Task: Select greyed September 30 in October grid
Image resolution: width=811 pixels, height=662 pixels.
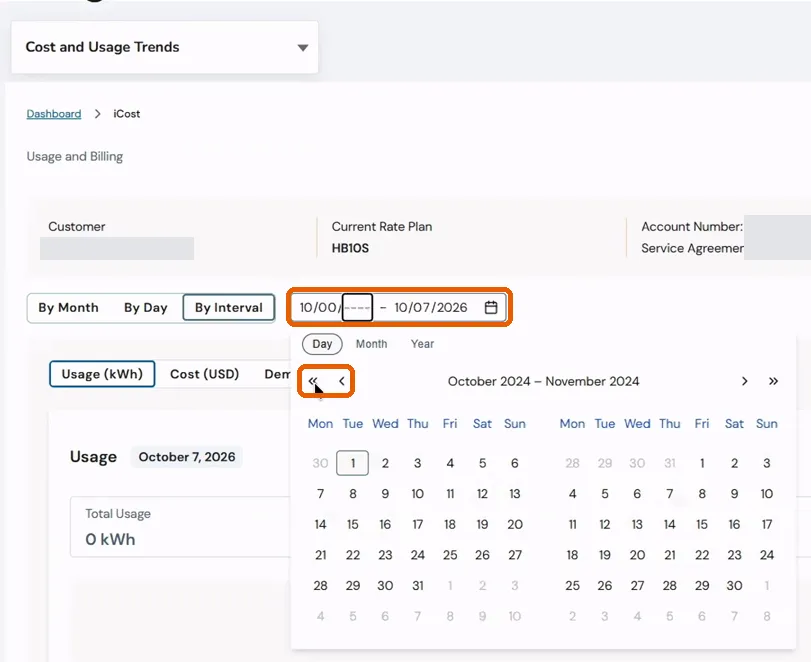Action: [x=320, y=463]
